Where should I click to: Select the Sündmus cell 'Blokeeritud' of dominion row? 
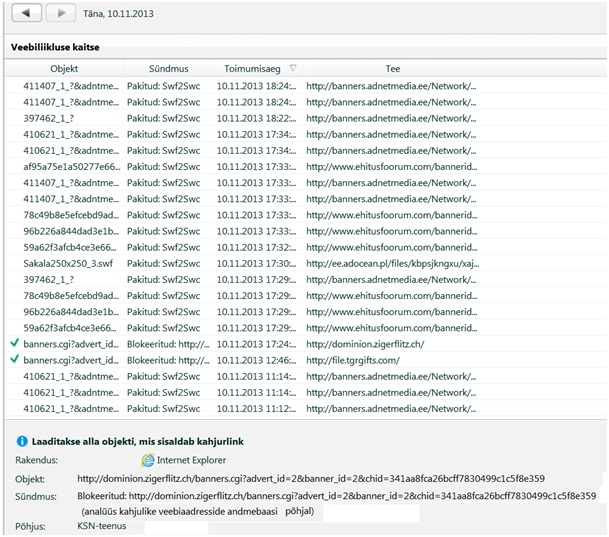(x=167, y=344)
